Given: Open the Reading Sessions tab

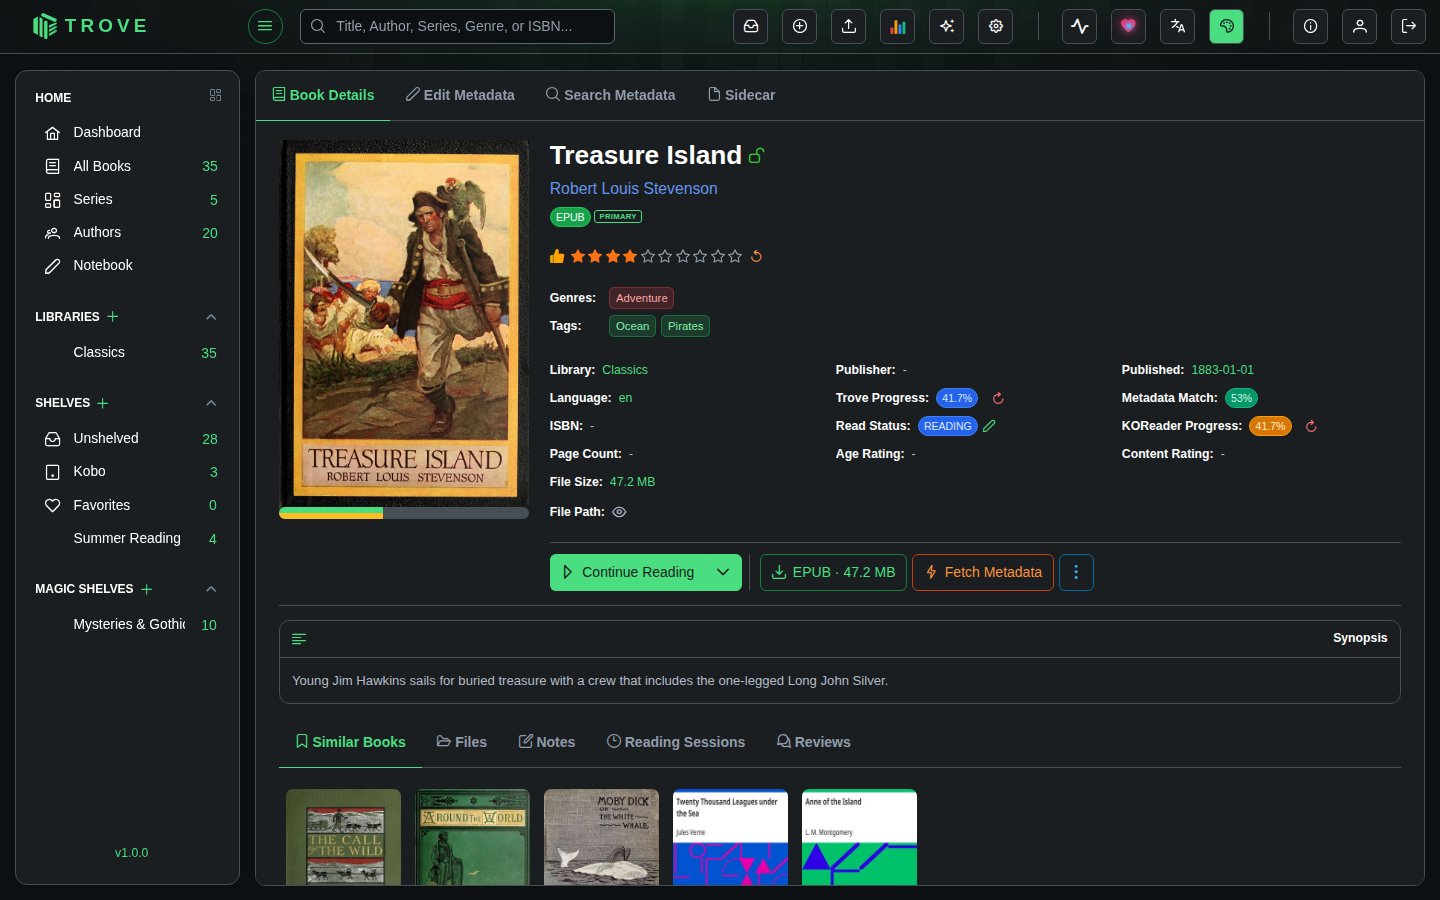Looking at the screenshot, I should [x=676, y=742].
